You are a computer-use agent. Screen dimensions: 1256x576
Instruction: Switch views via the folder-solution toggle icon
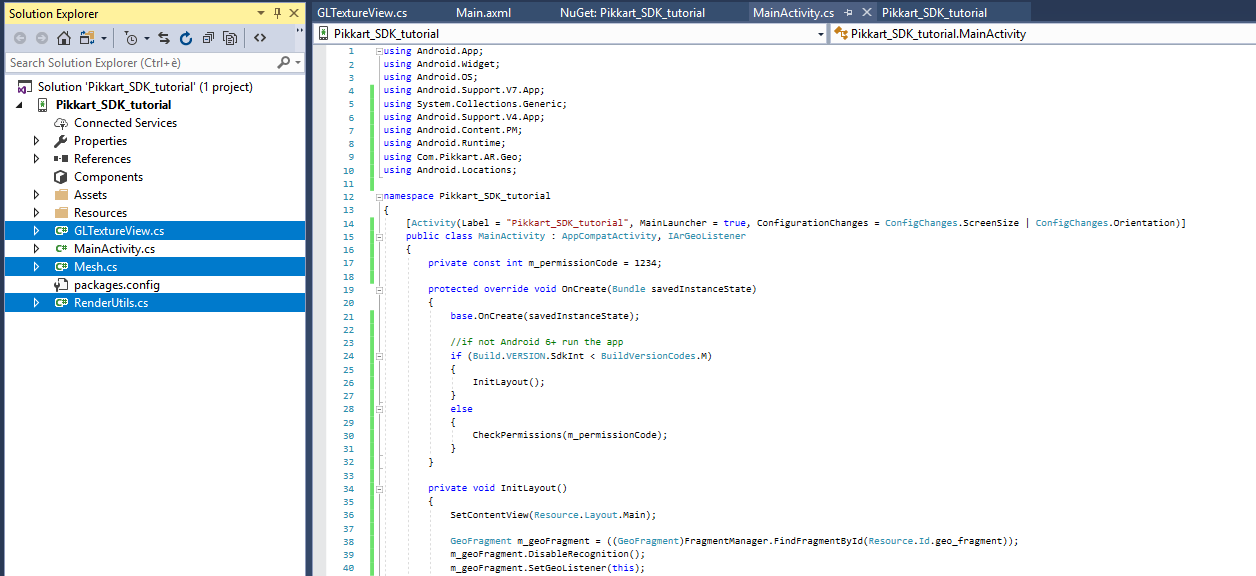click(x=87, y=38)
